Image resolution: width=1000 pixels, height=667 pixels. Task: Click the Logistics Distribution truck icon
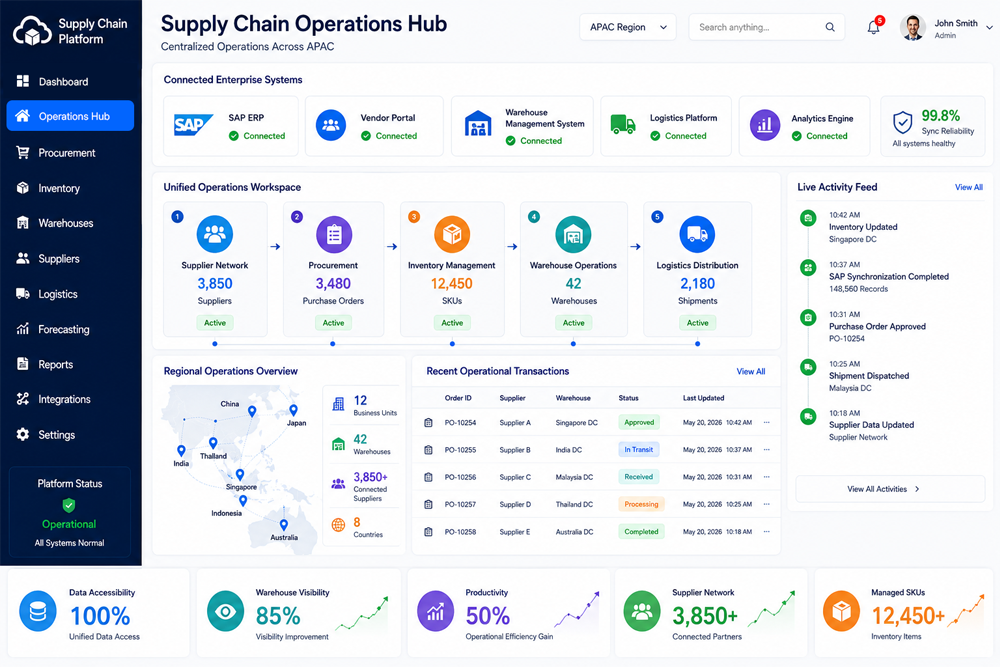click(x=697, y=234)
